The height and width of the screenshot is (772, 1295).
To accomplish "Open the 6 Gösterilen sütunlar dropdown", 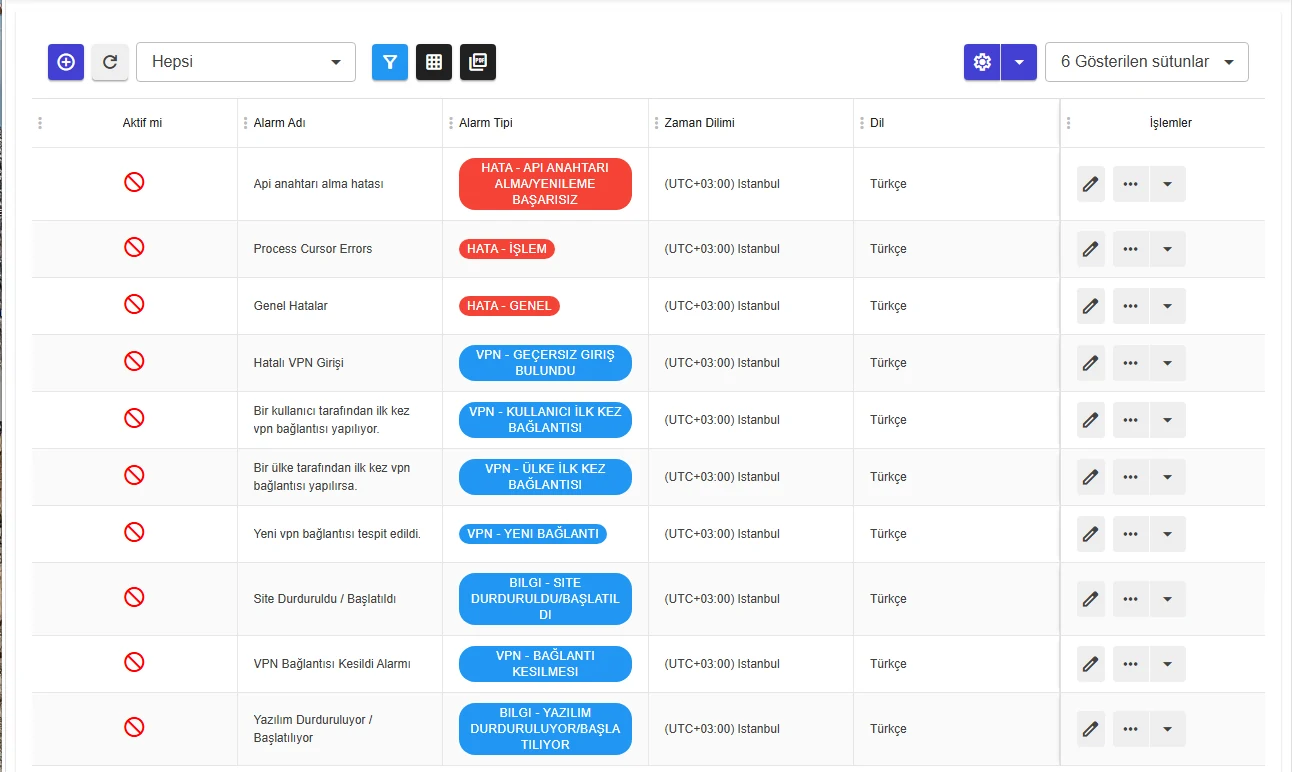I will click(1147, 62).
